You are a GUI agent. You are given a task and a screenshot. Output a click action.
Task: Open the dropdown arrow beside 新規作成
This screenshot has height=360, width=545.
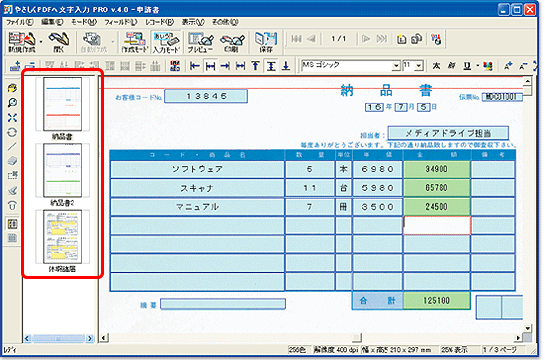41,42
